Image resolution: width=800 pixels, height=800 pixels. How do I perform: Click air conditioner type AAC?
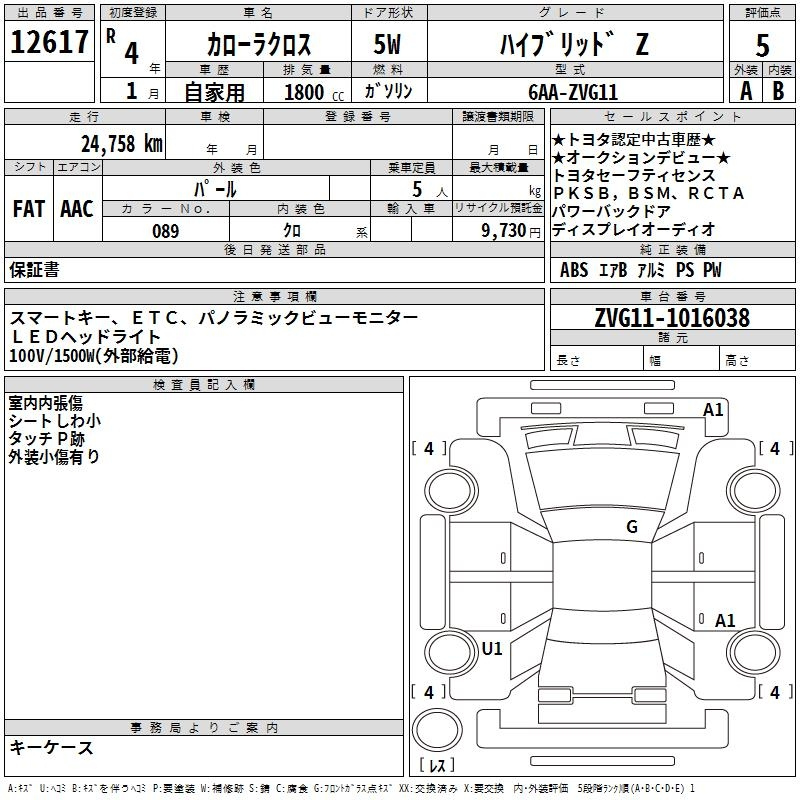coord(77,209)
